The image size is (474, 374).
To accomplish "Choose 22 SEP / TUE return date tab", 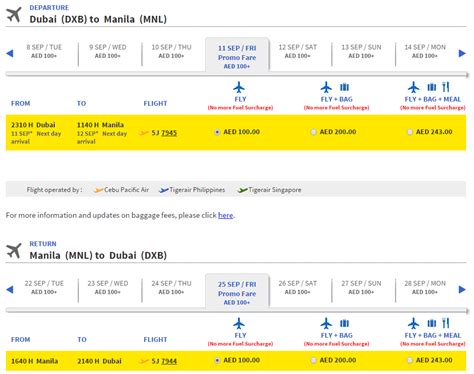I will 44,287.
